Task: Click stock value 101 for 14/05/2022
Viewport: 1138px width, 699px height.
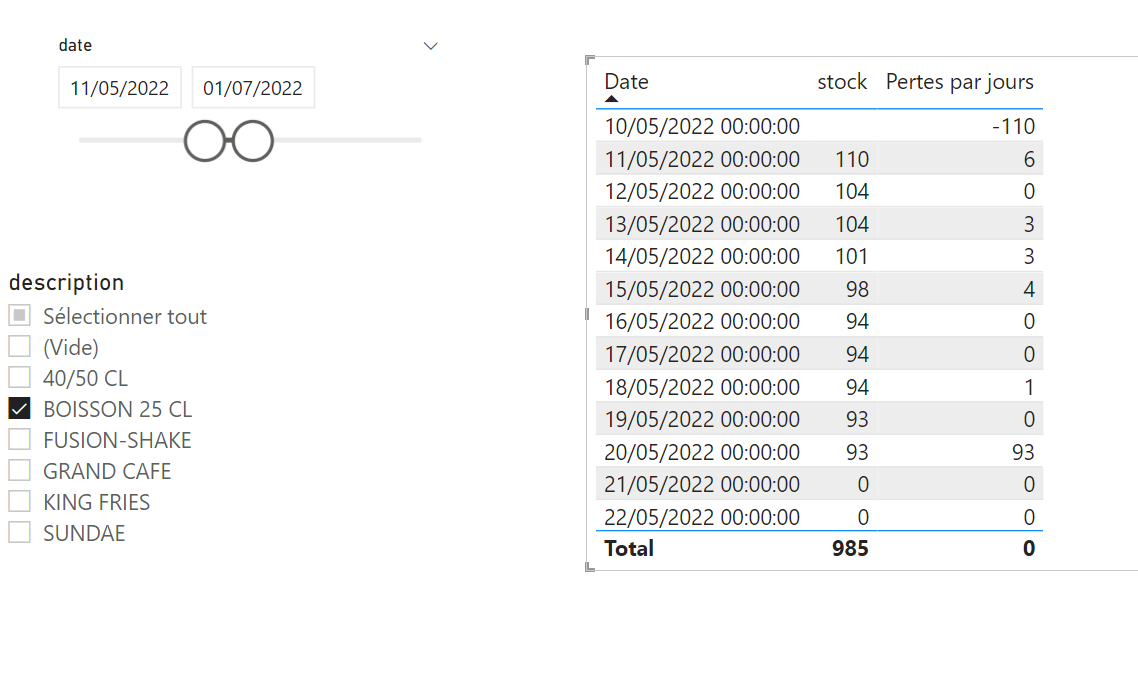Action: pos(851,256)
